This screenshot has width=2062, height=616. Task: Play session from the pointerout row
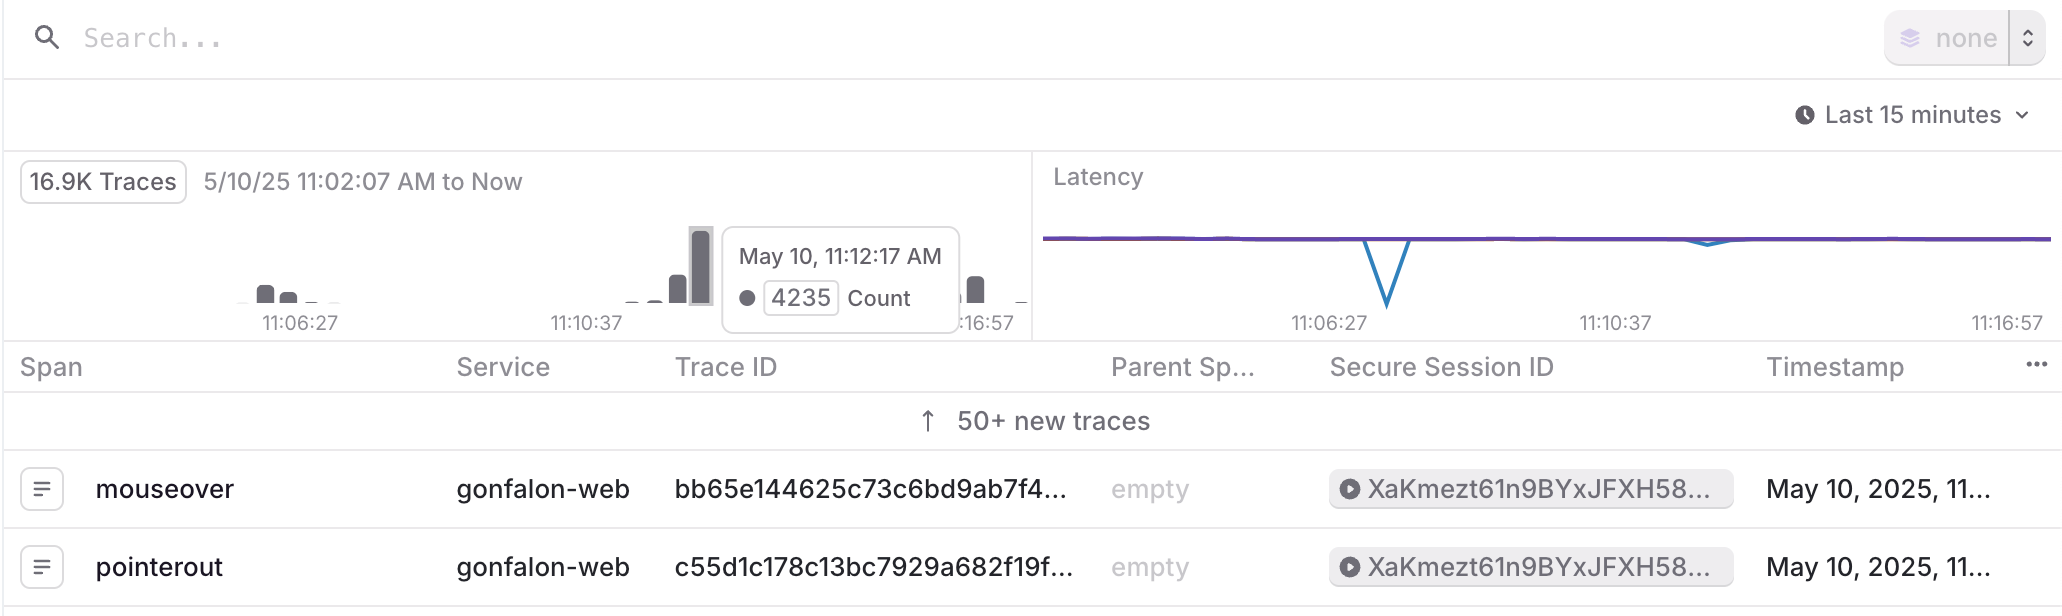tap(1350, 567)
